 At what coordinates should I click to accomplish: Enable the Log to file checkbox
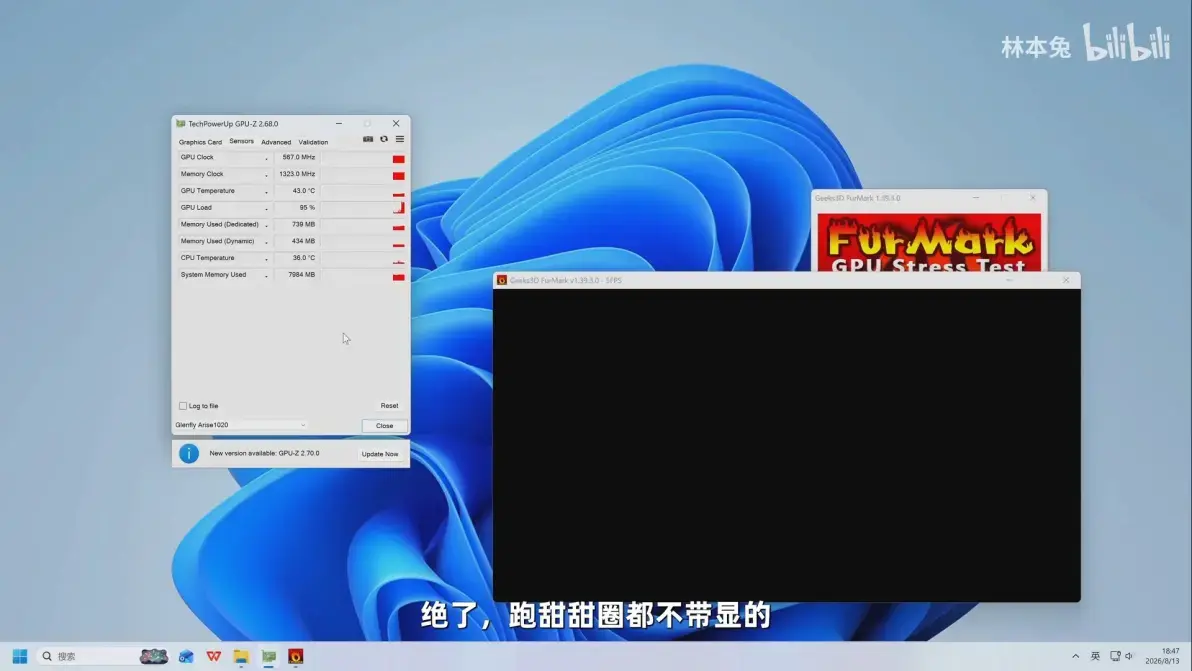pos(183,406)
